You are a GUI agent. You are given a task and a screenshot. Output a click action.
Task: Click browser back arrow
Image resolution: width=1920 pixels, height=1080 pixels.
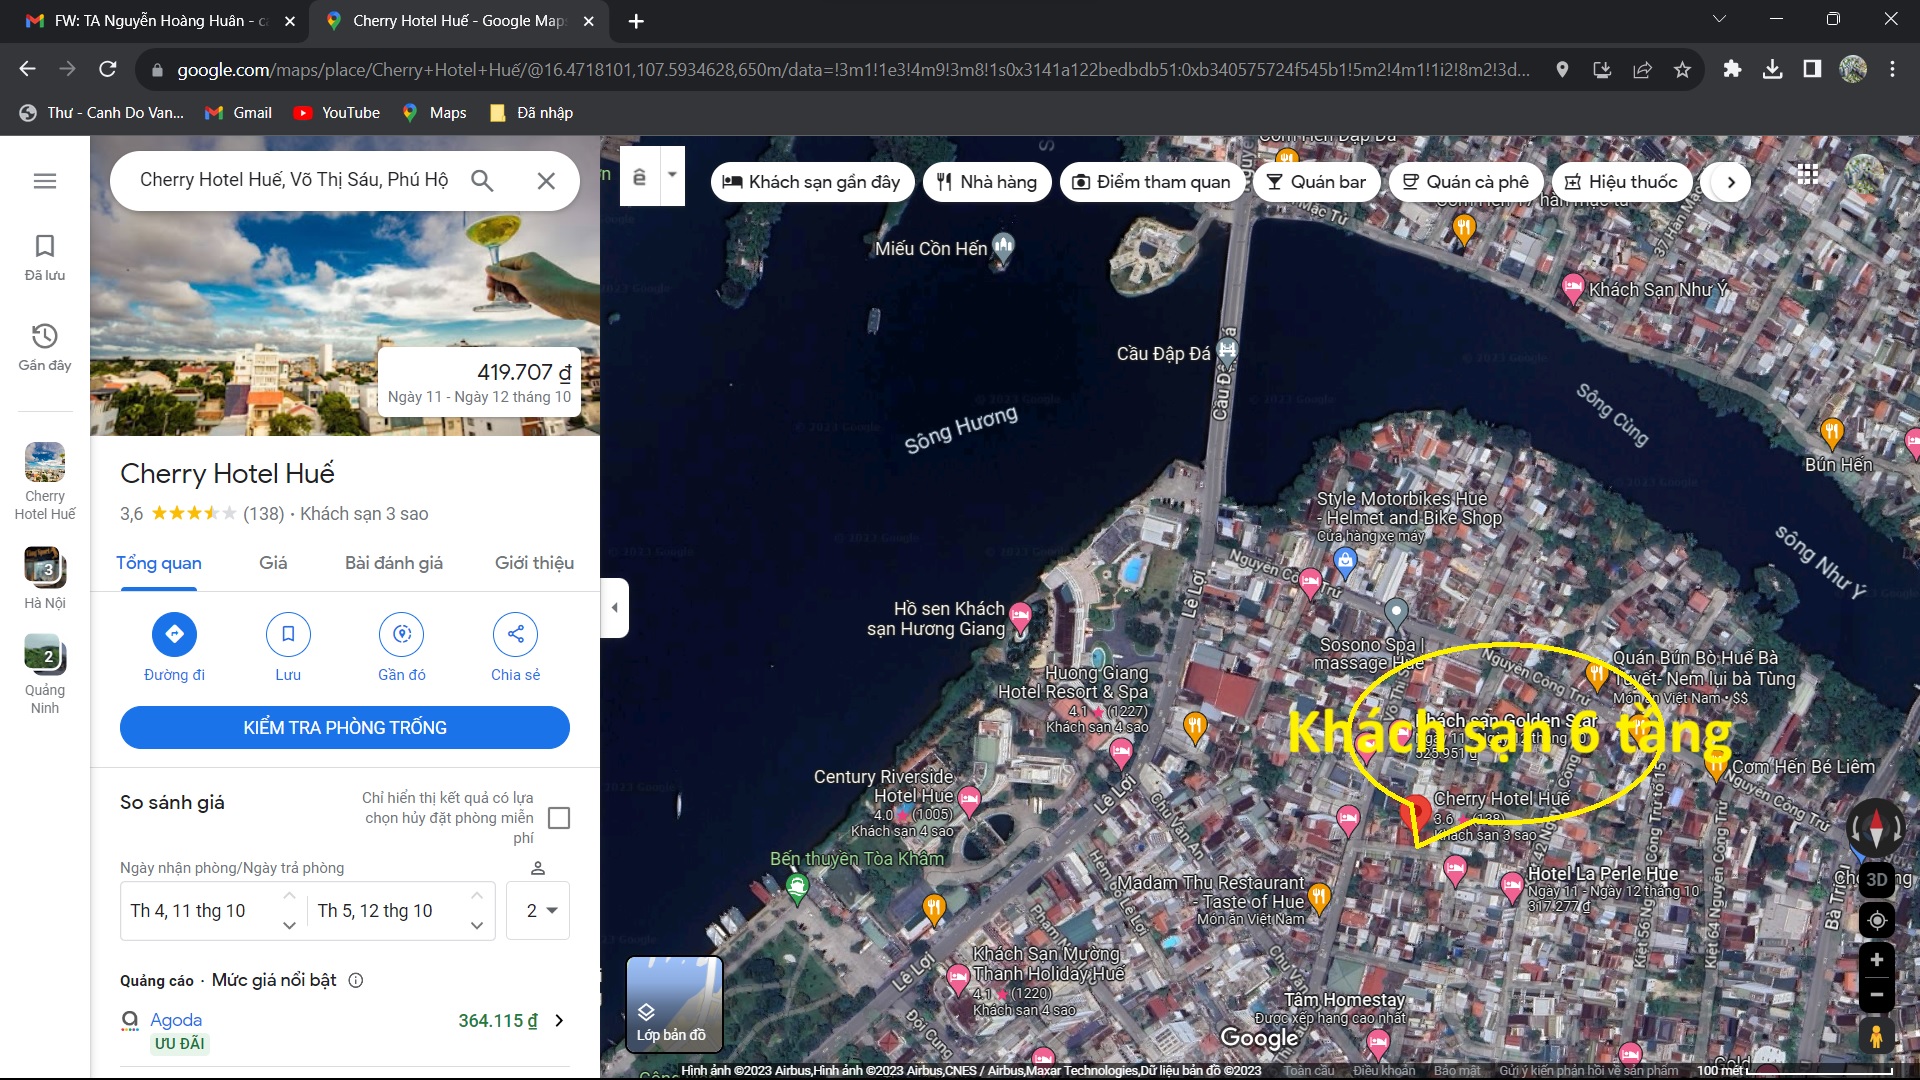coord(27,69)
